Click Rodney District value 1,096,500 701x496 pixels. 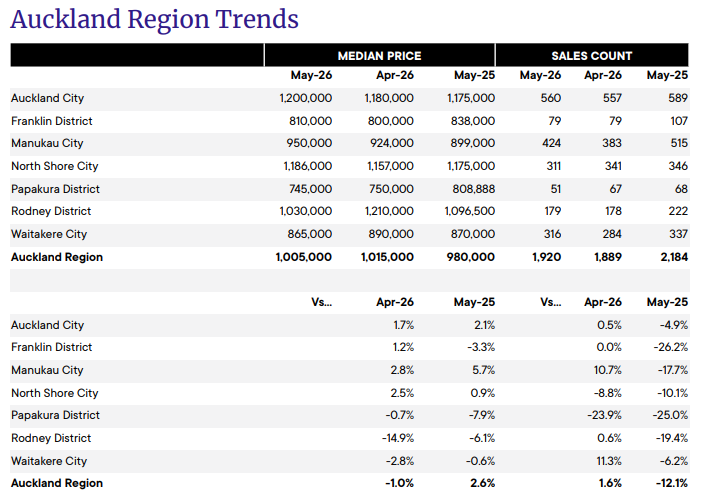click(469, 211)
